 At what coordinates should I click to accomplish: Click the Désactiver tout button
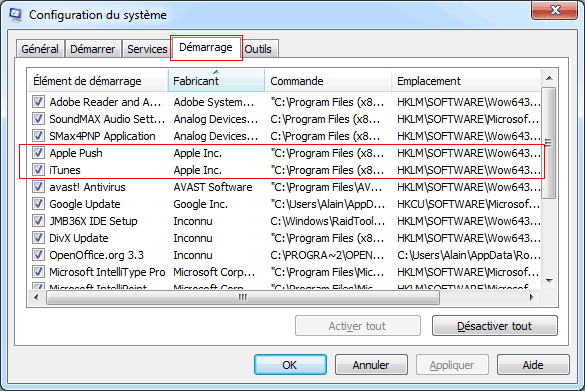495,326
